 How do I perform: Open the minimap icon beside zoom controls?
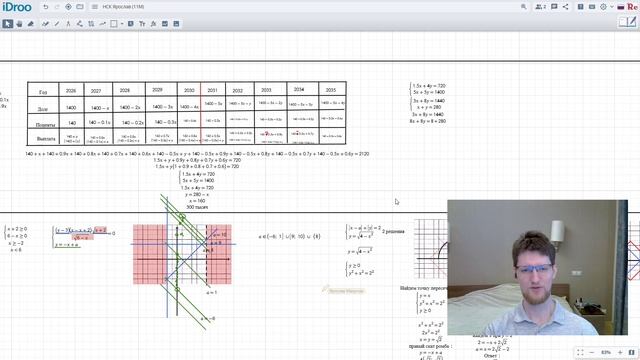point(631,352)
